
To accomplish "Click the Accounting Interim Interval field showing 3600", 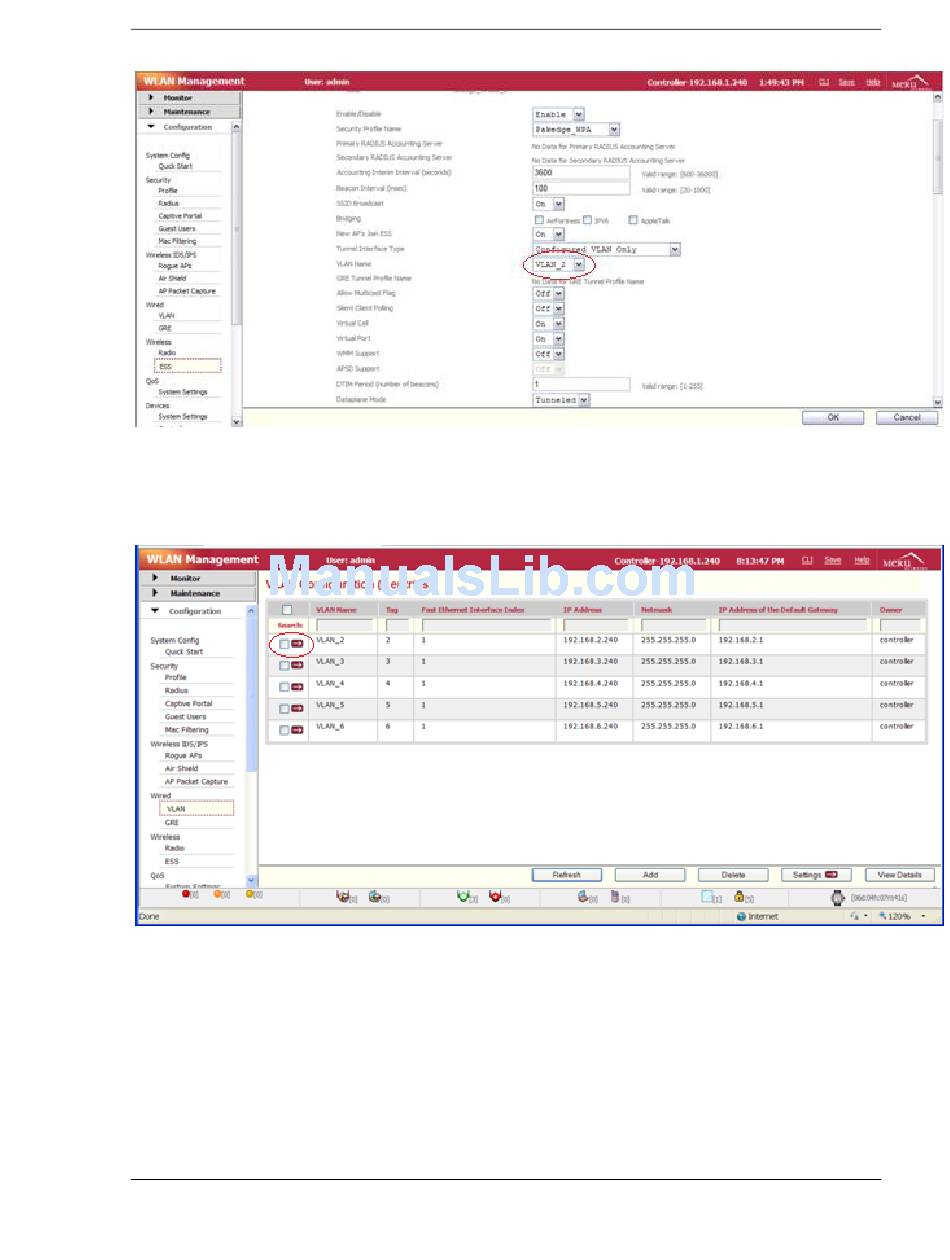I will 581,174.
